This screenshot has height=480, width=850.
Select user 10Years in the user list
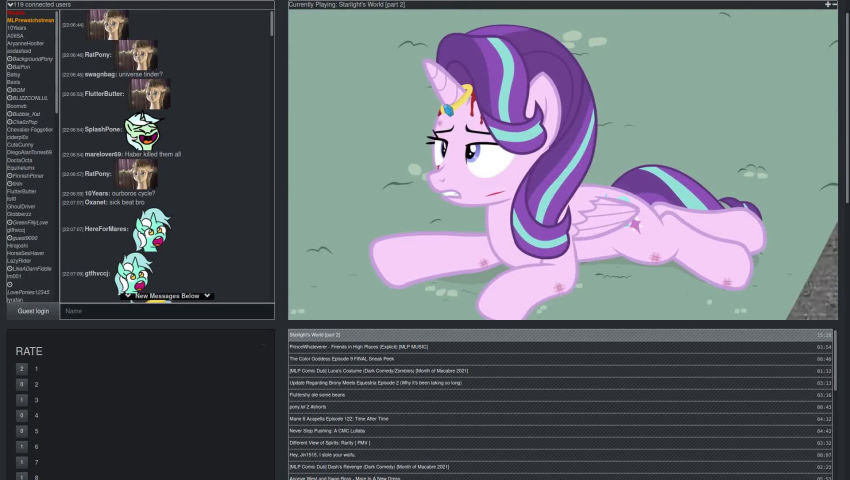tap(16, 28)
